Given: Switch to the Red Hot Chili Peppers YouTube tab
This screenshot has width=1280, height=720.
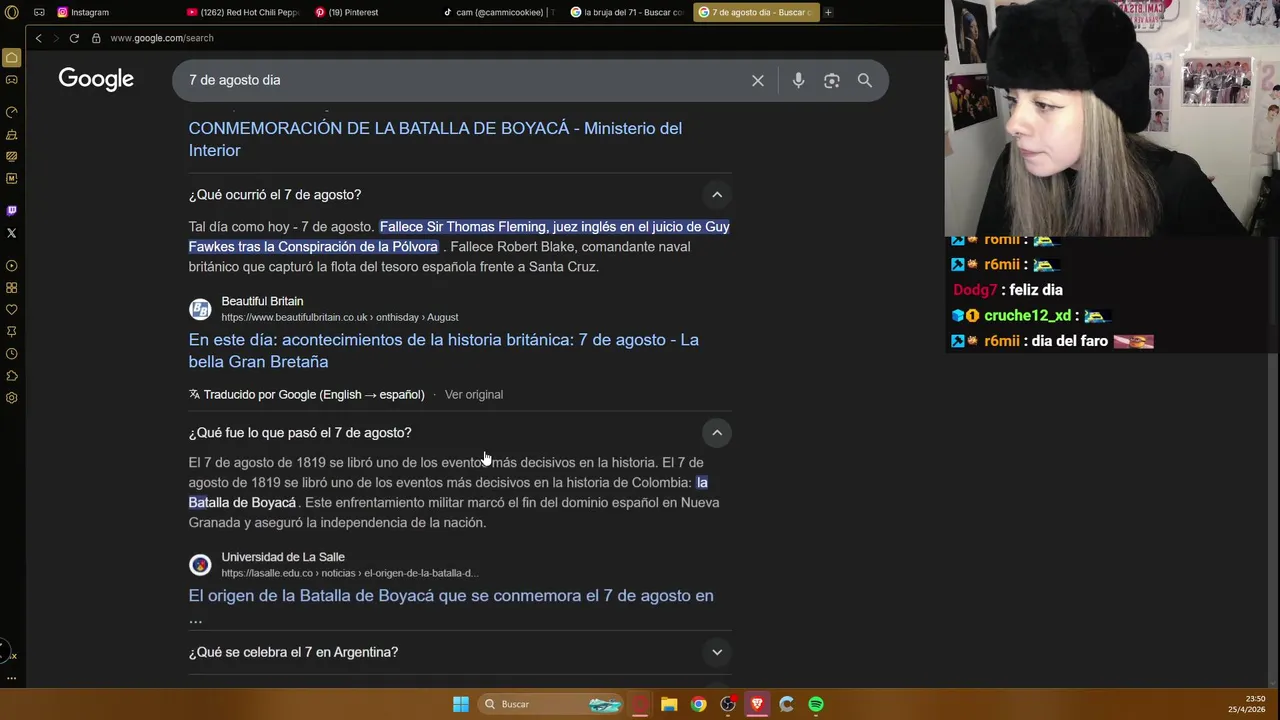Looking at the screenshot, I should [x=244, y=12].
